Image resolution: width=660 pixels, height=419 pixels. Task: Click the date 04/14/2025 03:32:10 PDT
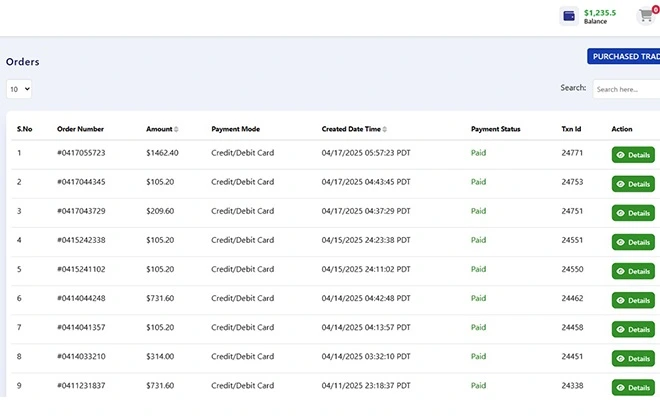[366, 356]
